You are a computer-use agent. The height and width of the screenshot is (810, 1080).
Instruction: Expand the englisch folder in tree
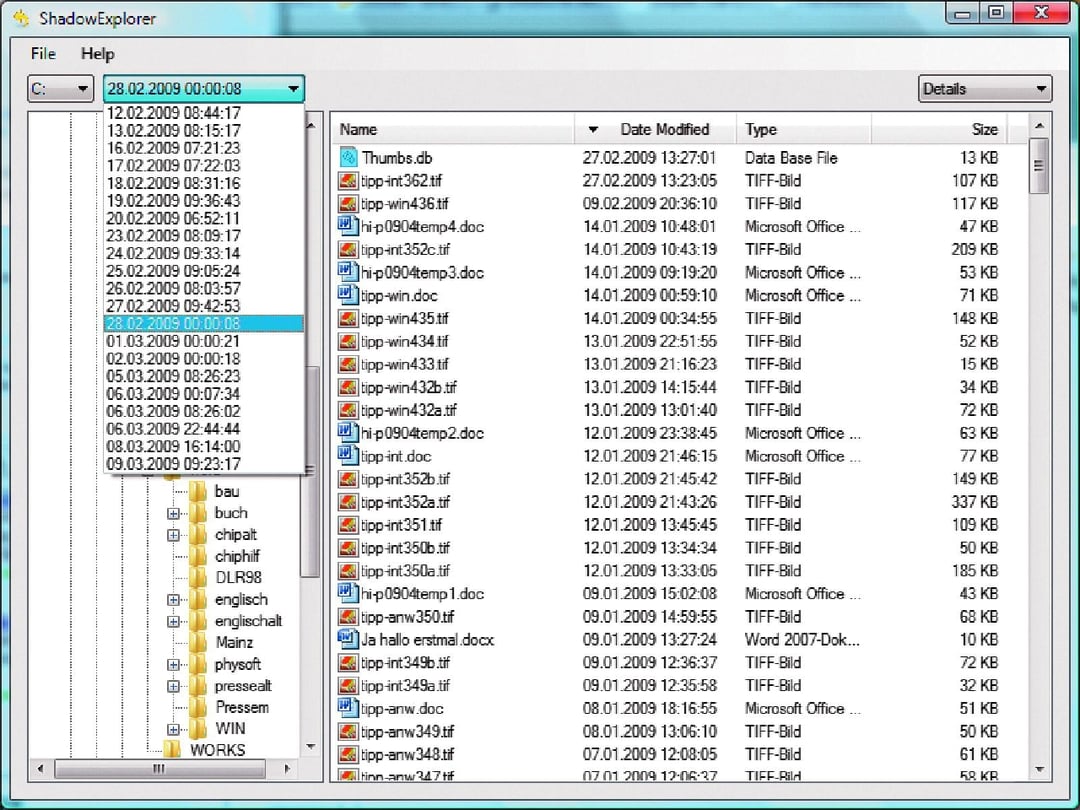point(173,600)
